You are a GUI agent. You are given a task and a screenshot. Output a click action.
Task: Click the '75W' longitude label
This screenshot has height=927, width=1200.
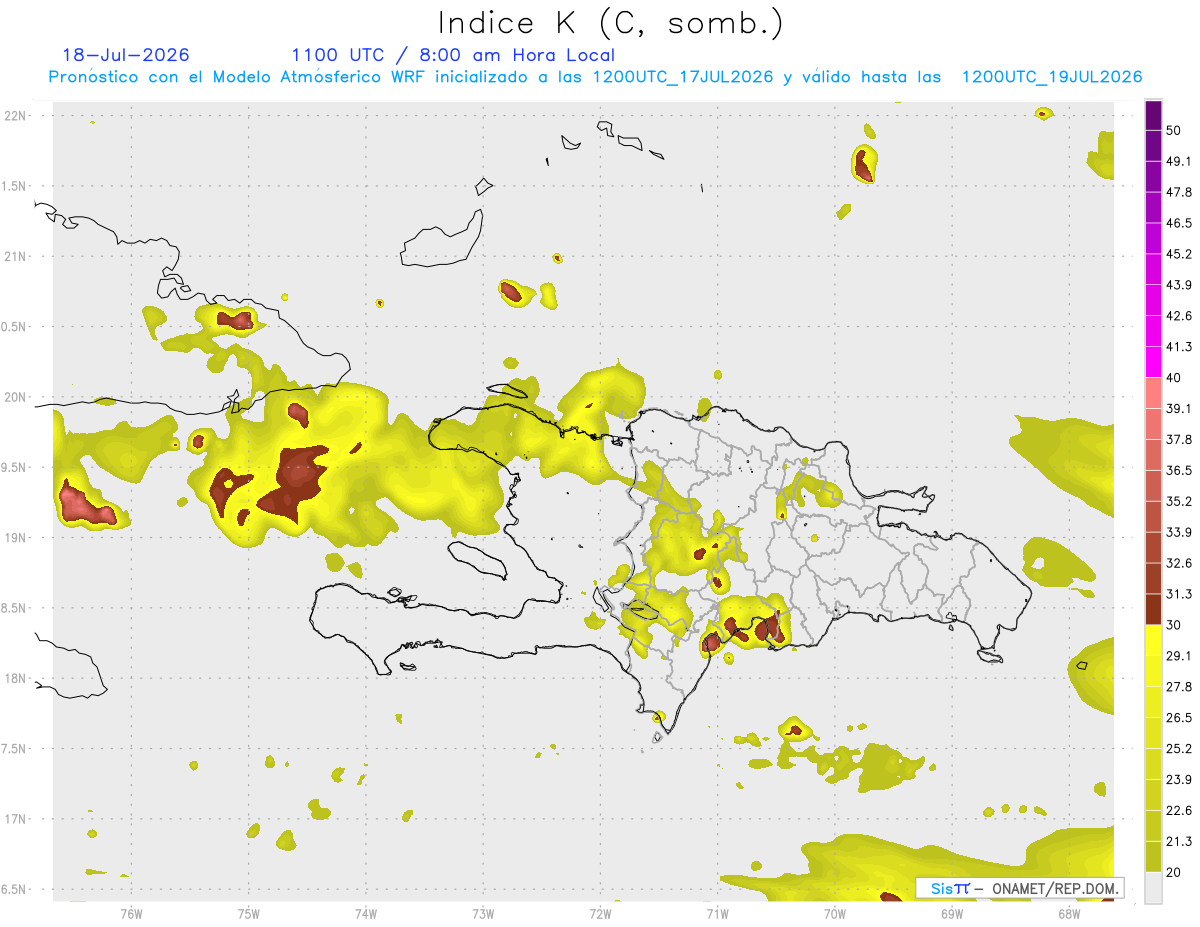click(x=249, y=914)
